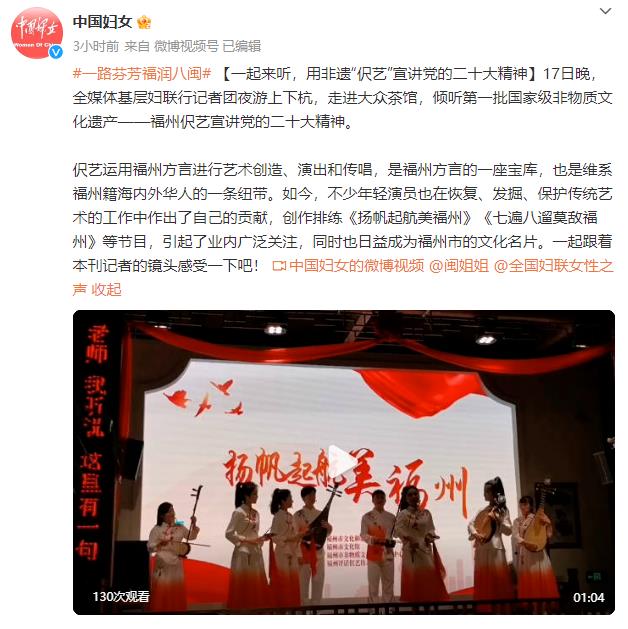Click the 130次观看 view count

(121, 597)
